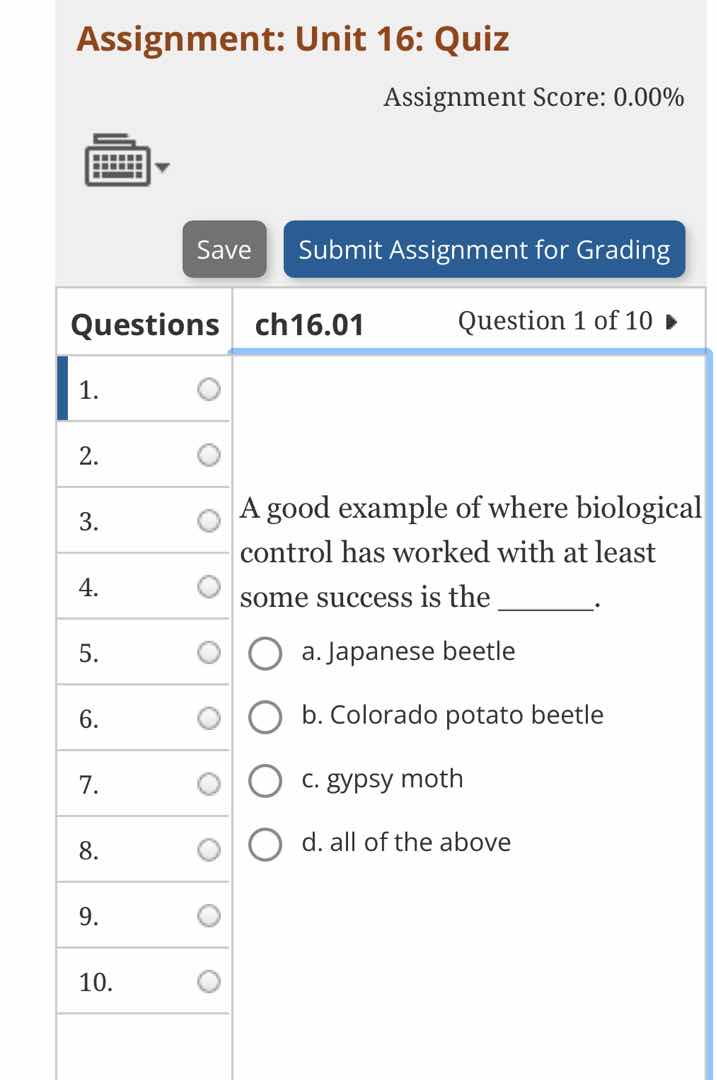The image size is (717, 1080).
Task: Select d. all of the above
Action: [x=264, y=845]
